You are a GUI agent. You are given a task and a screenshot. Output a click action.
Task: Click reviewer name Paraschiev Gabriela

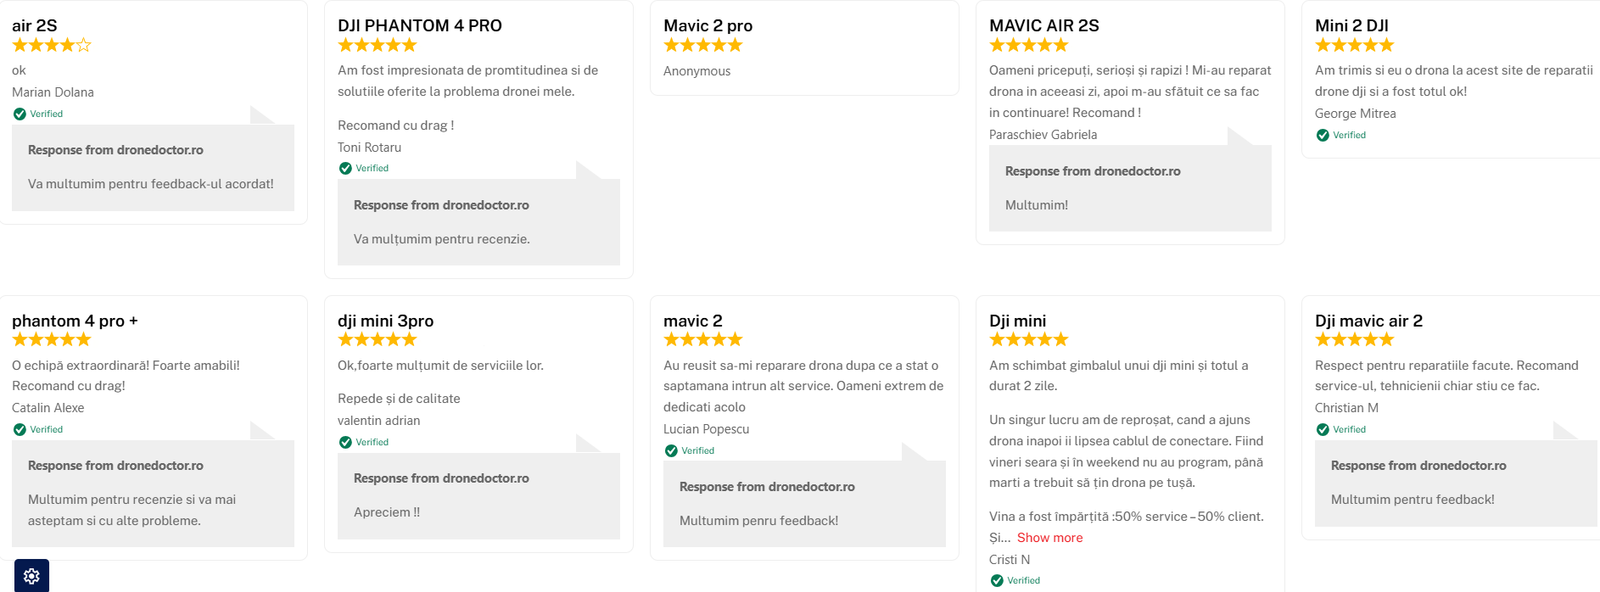1043,135
